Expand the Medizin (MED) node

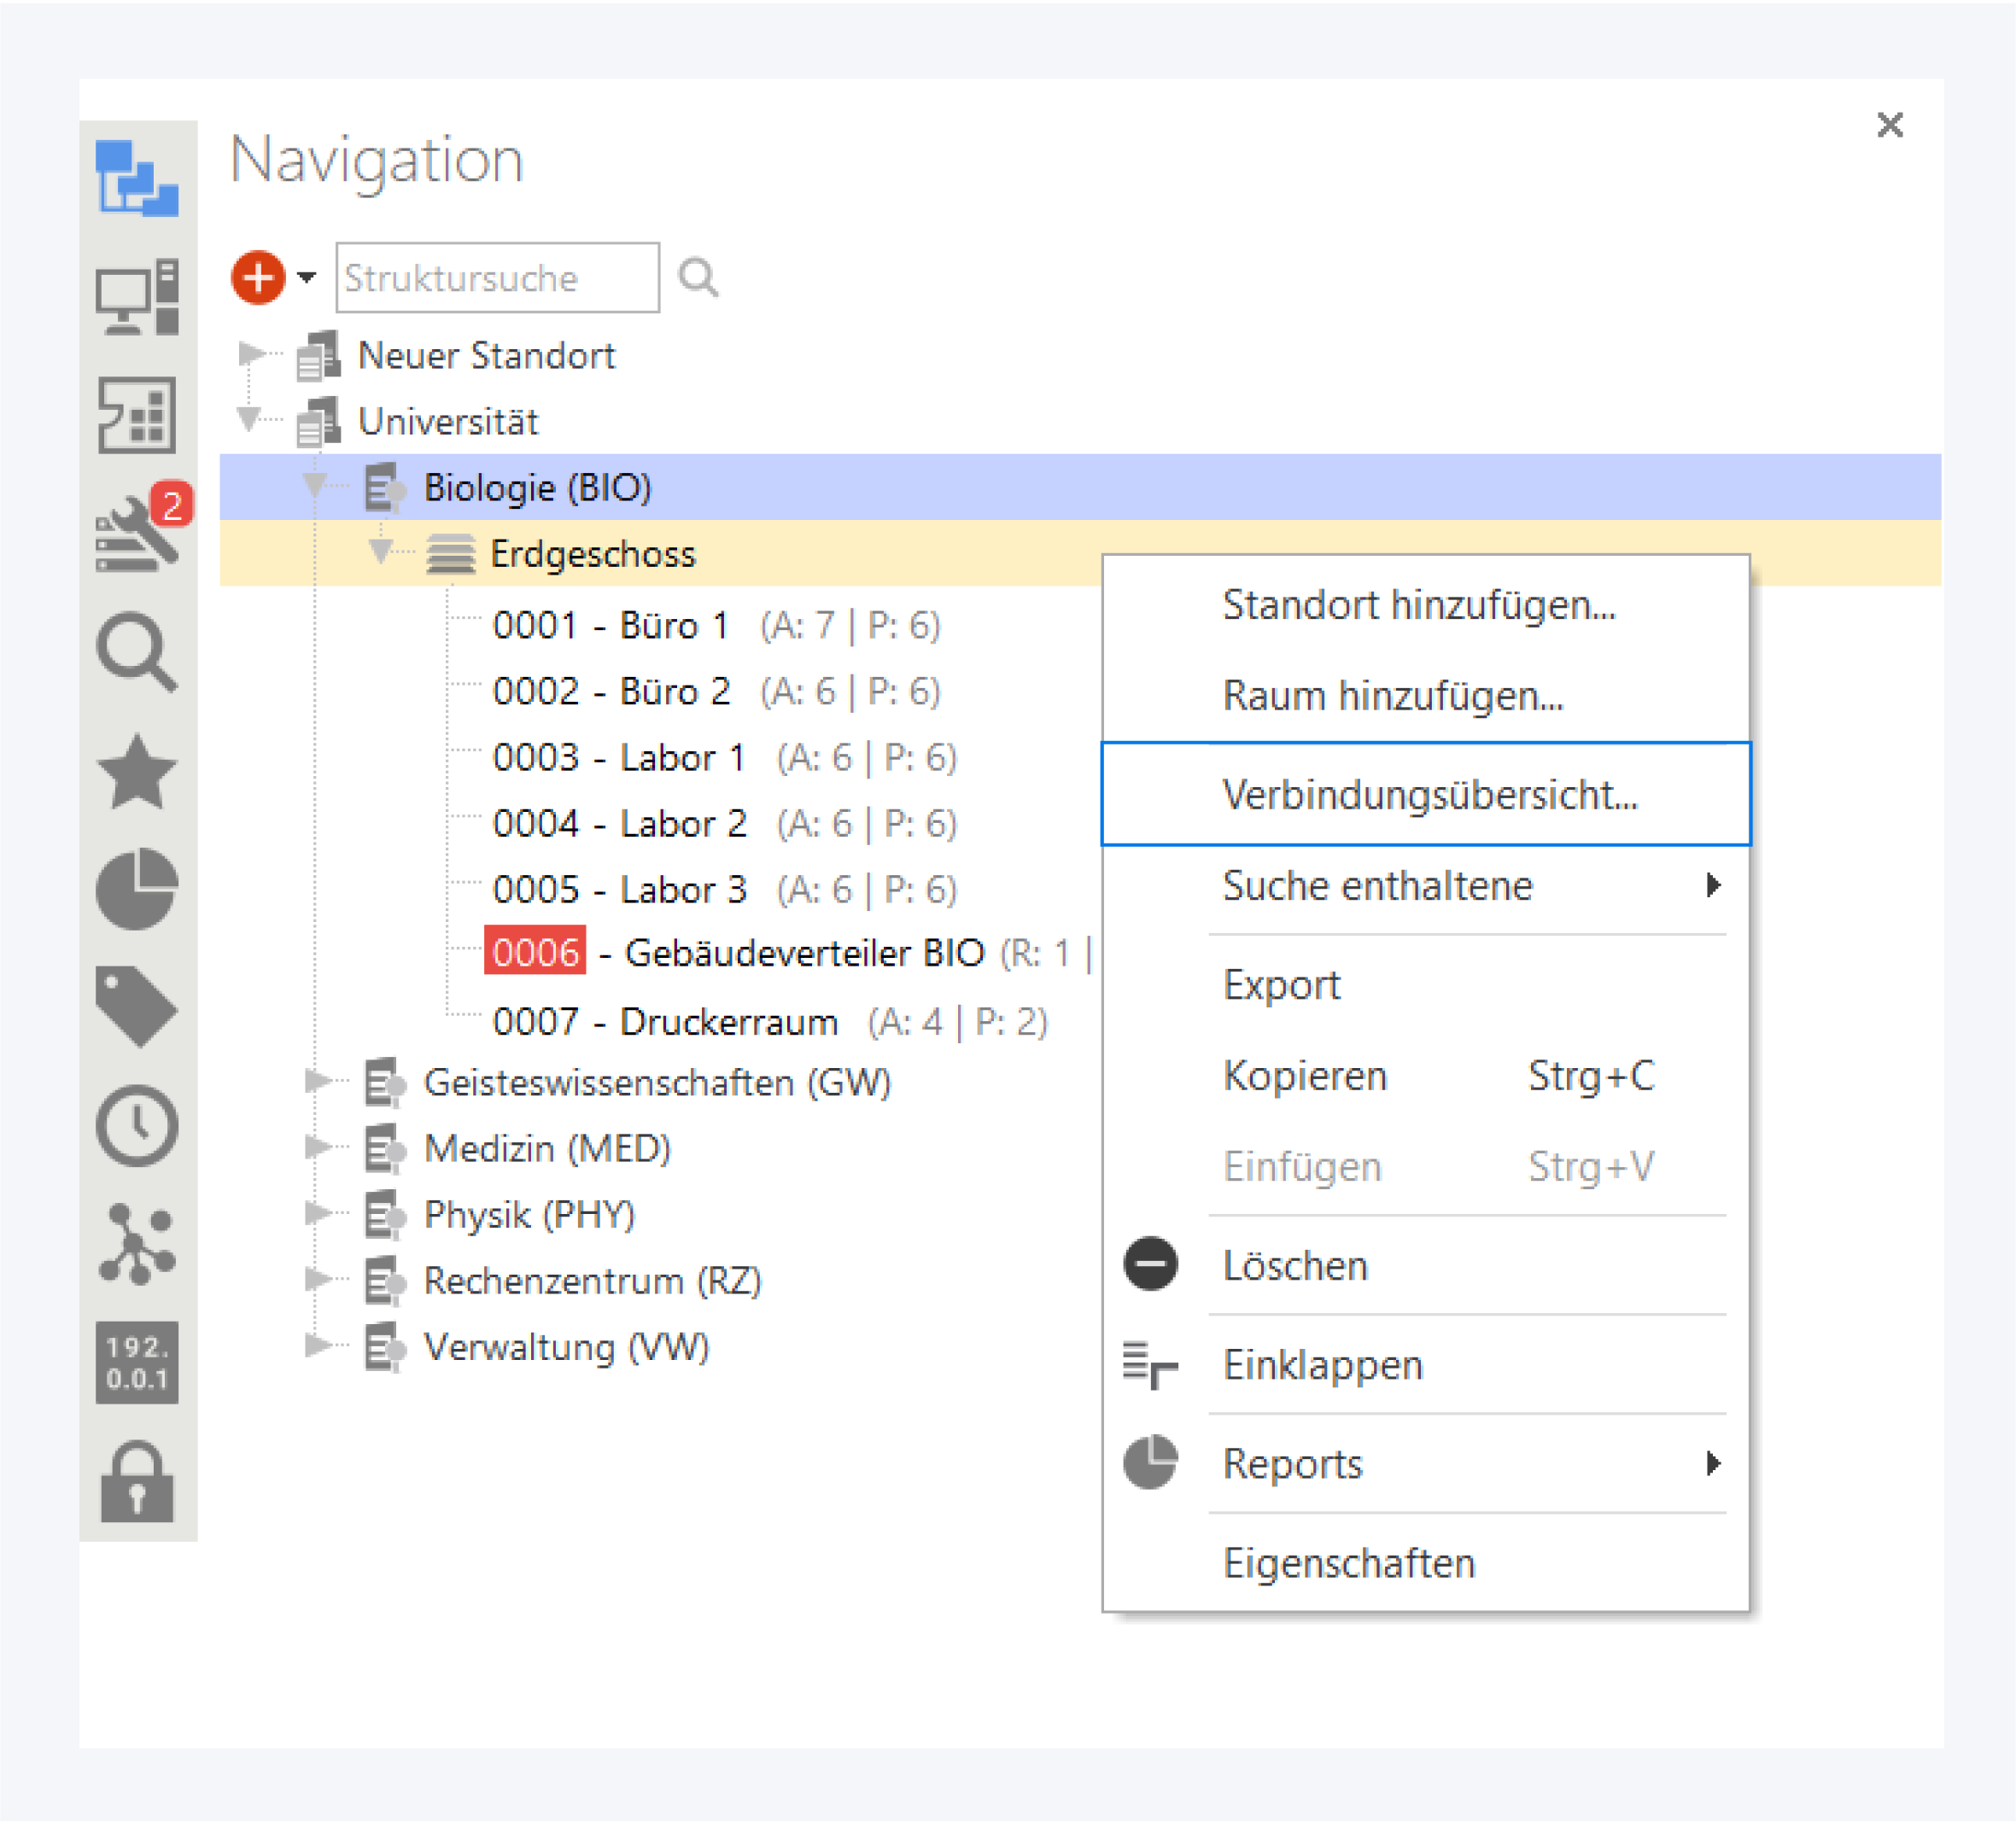[317, 1147]
